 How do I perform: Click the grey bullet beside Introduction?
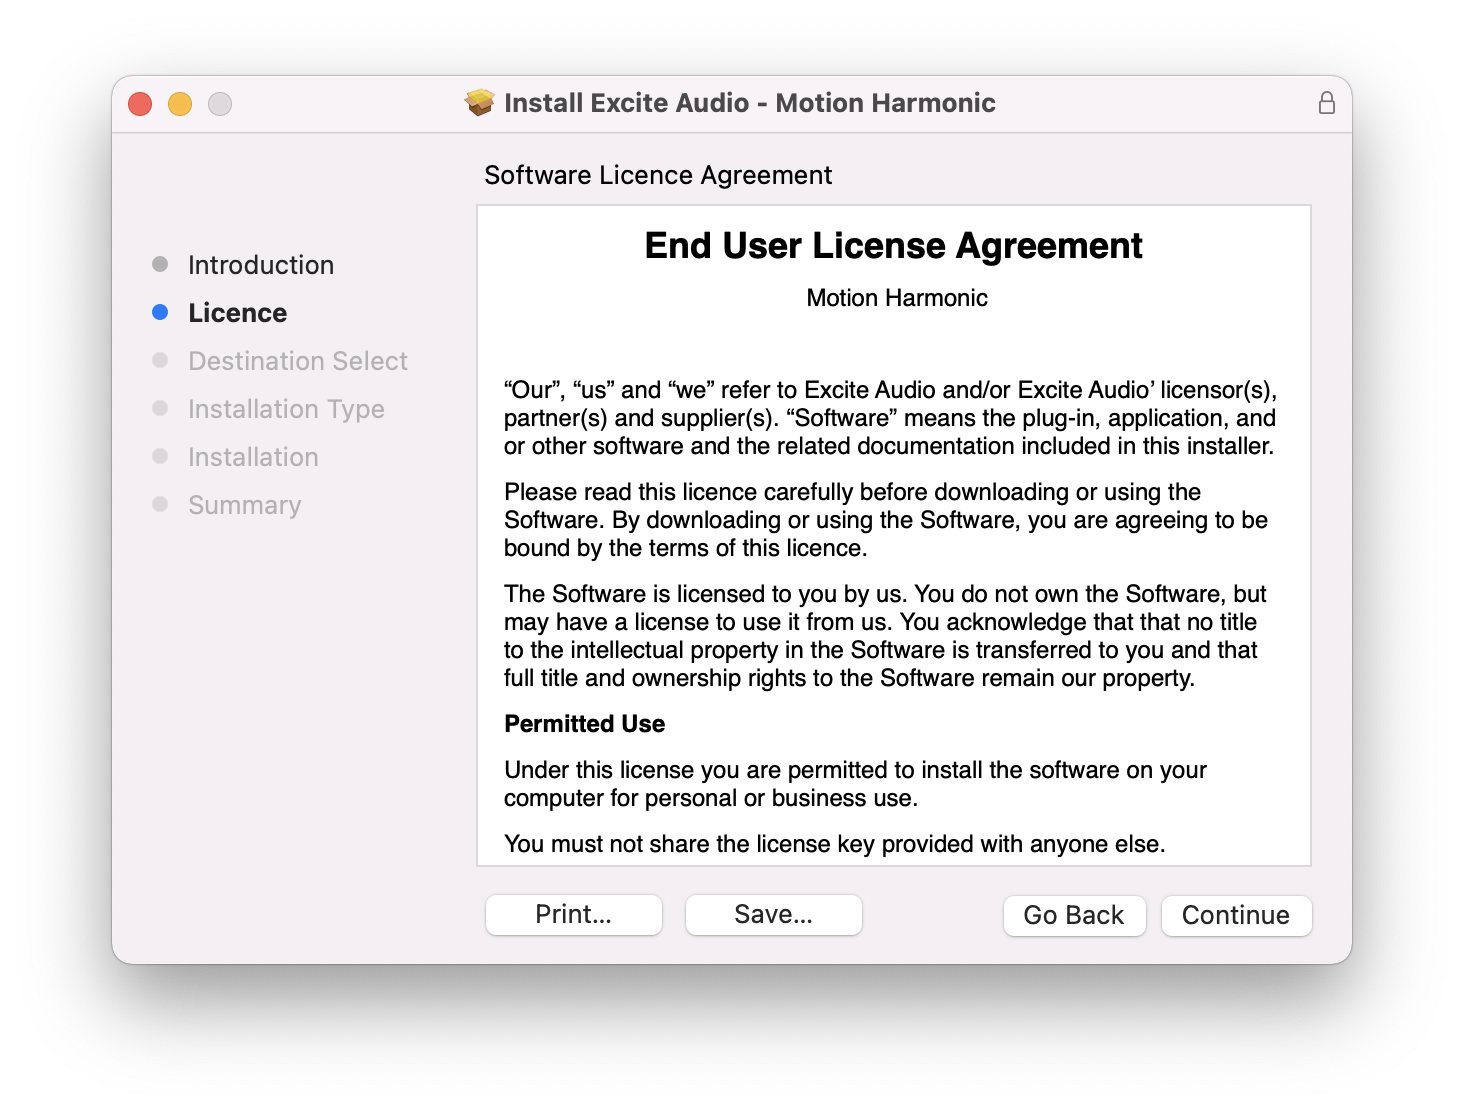click(160, 264)
